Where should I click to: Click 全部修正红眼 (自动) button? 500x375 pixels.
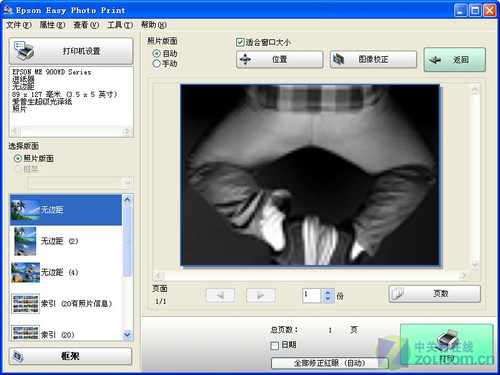click(330, 363)
